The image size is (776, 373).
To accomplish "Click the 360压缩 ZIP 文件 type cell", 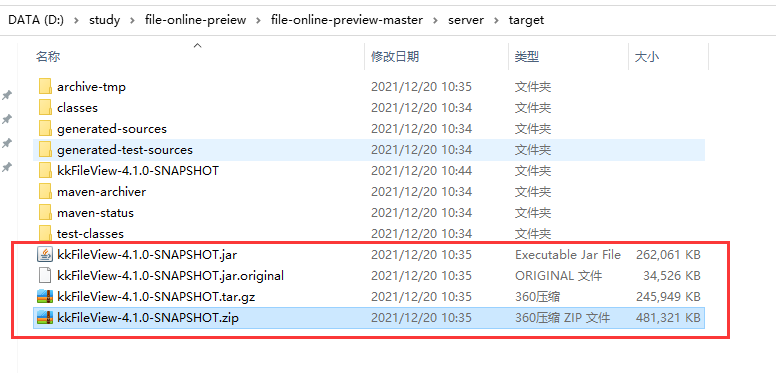I will click(562, 318).
